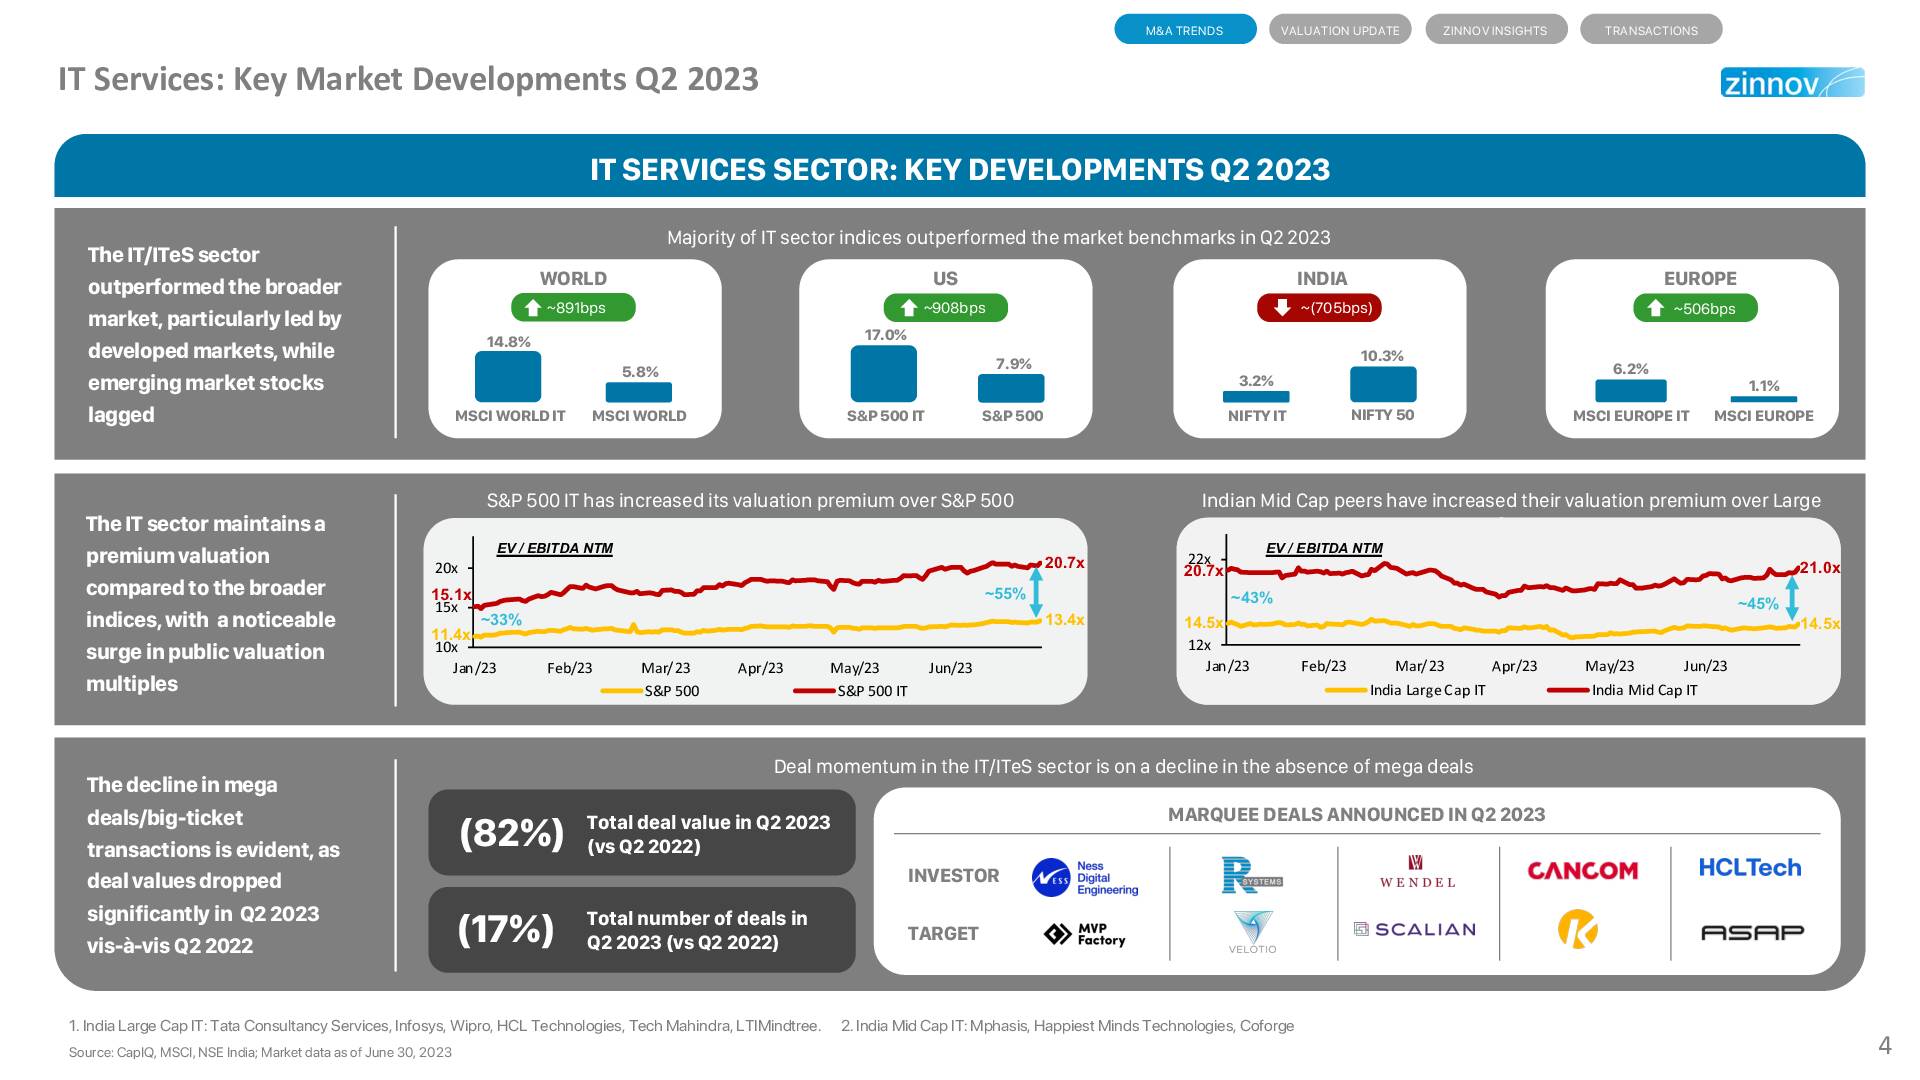The image size is (1920, 1080).
Task: Click the NIFTY IT 3.2% bar
Action: point(1256,397)
